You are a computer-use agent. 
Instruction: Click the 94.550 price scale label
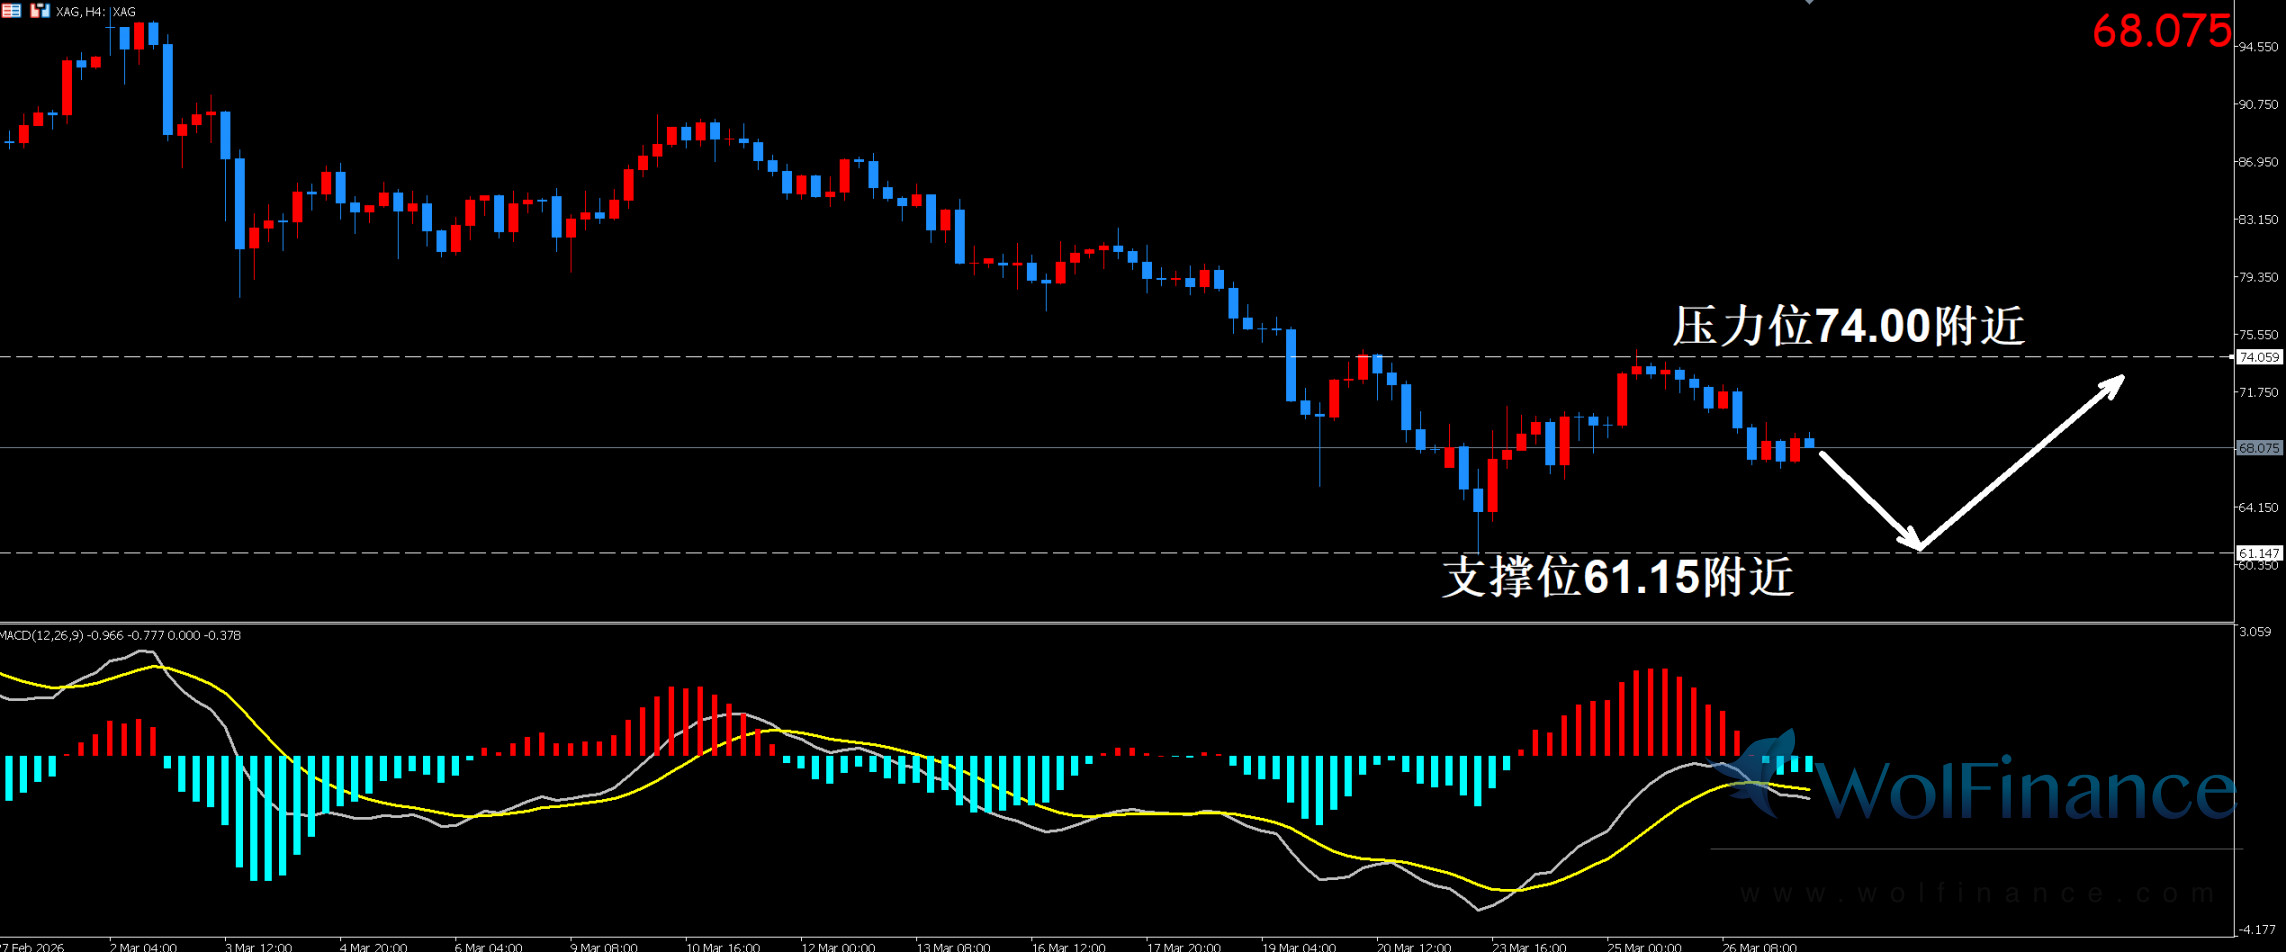(x=2258, y=47)
